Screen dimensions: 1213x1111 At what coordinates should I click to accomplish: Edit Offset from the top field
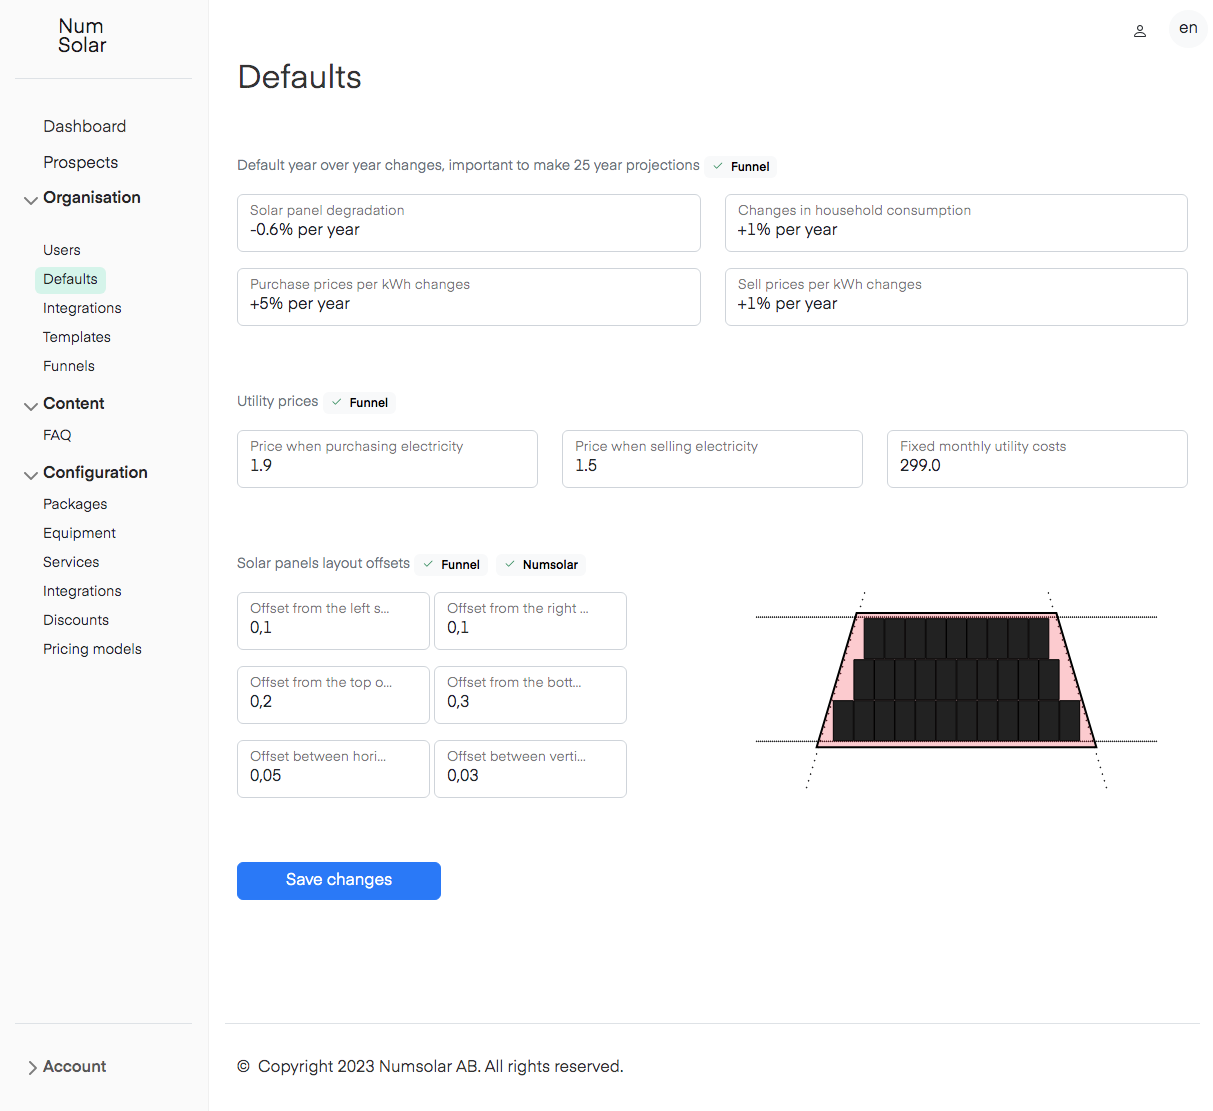point(333,695)
